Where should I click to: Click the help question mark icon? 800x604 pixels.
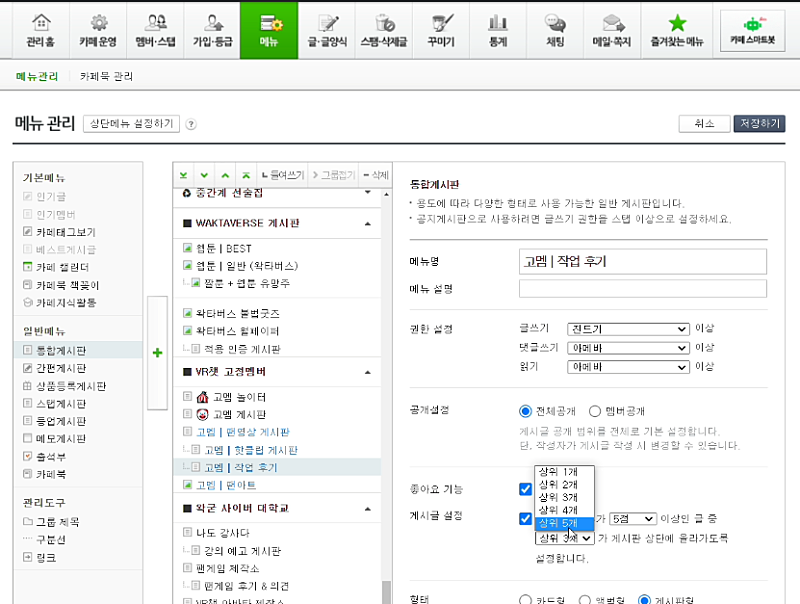[x=191, y=124]
